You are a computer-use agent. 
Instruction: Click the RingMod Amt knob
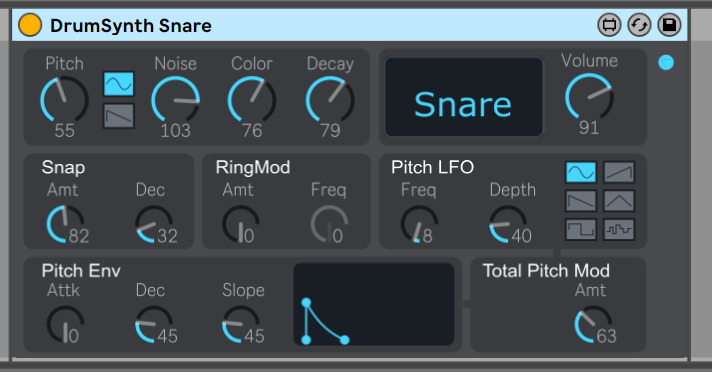click(241, 224)
